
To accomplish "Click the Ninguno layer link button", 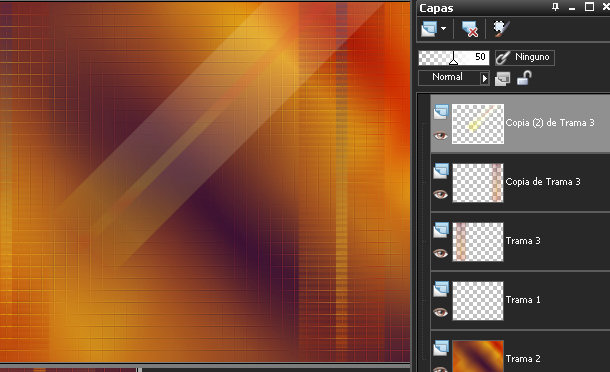I will [525, 58].
